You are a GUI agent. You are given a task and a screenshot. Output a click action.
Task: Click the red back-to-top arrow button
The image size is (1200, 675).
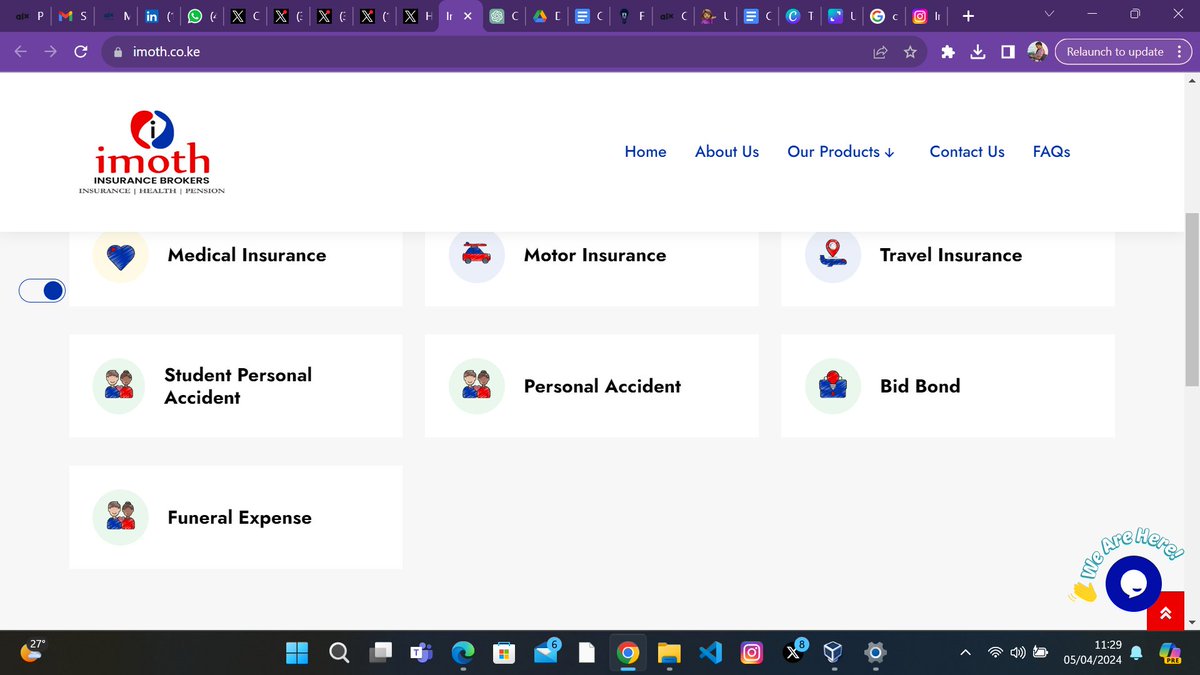point(1166,612)
